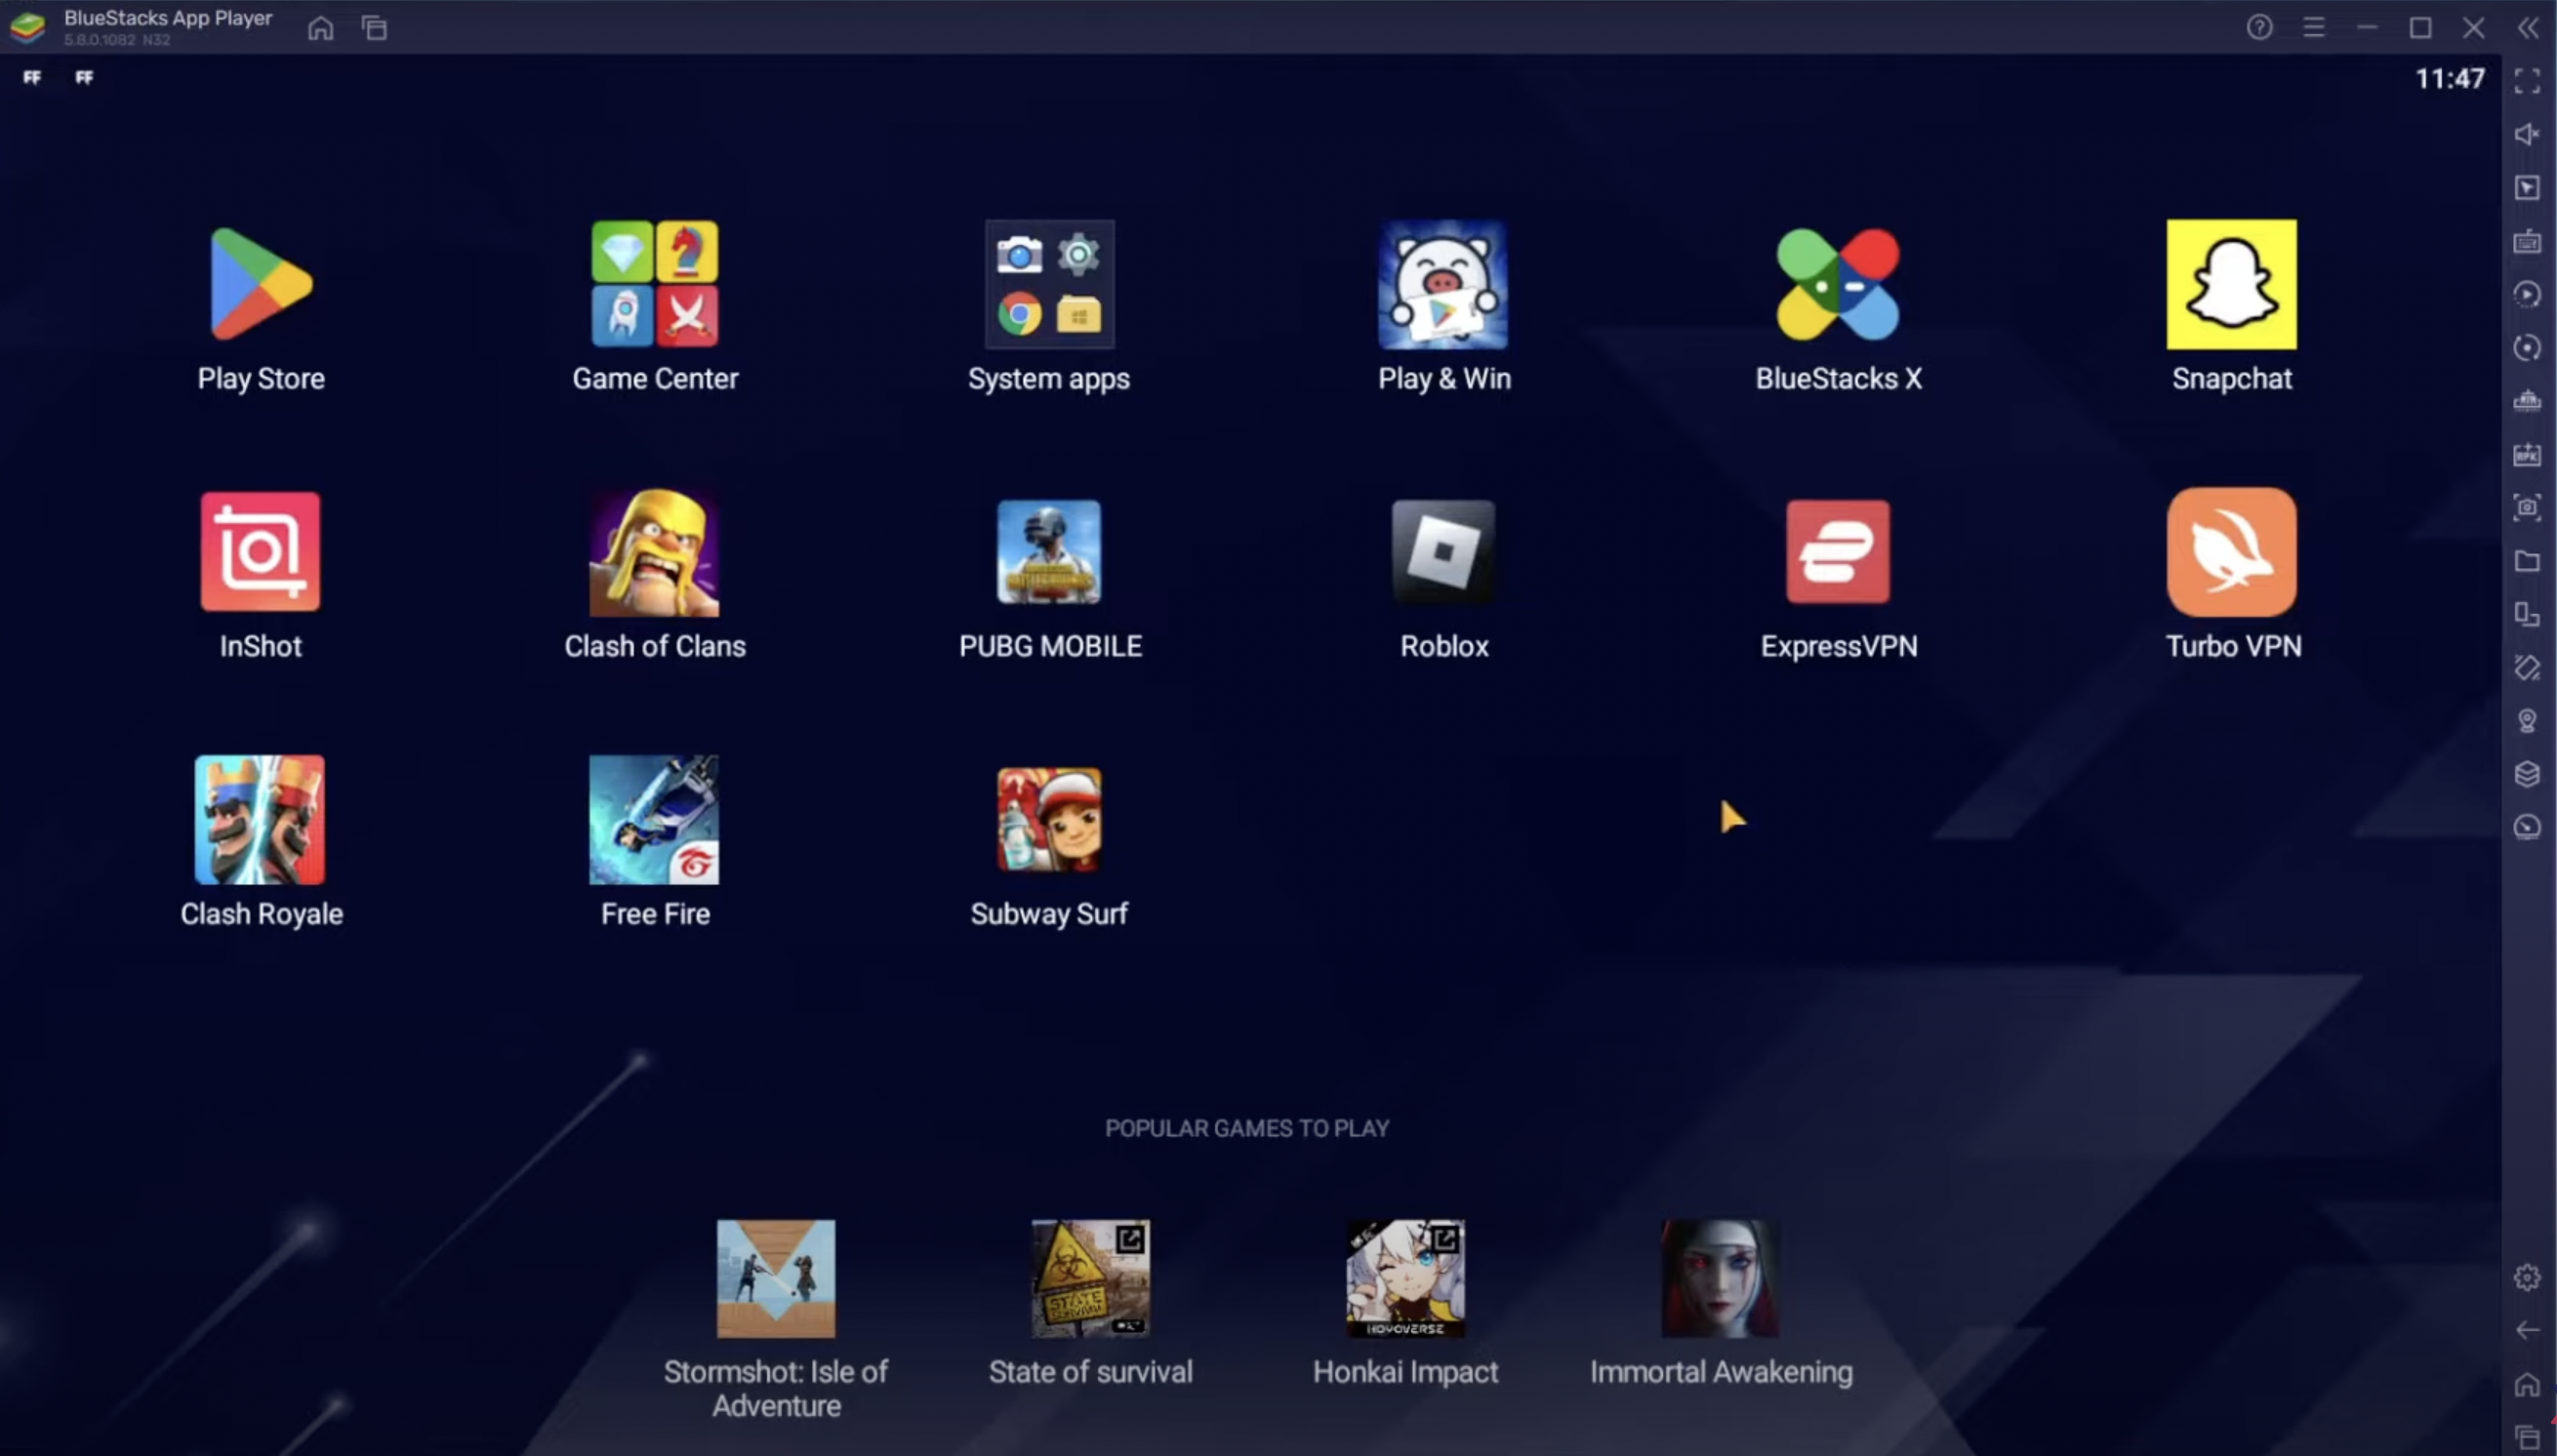
Task: Open PUBG MOBILE game
Action: [x=1048, y=551]
